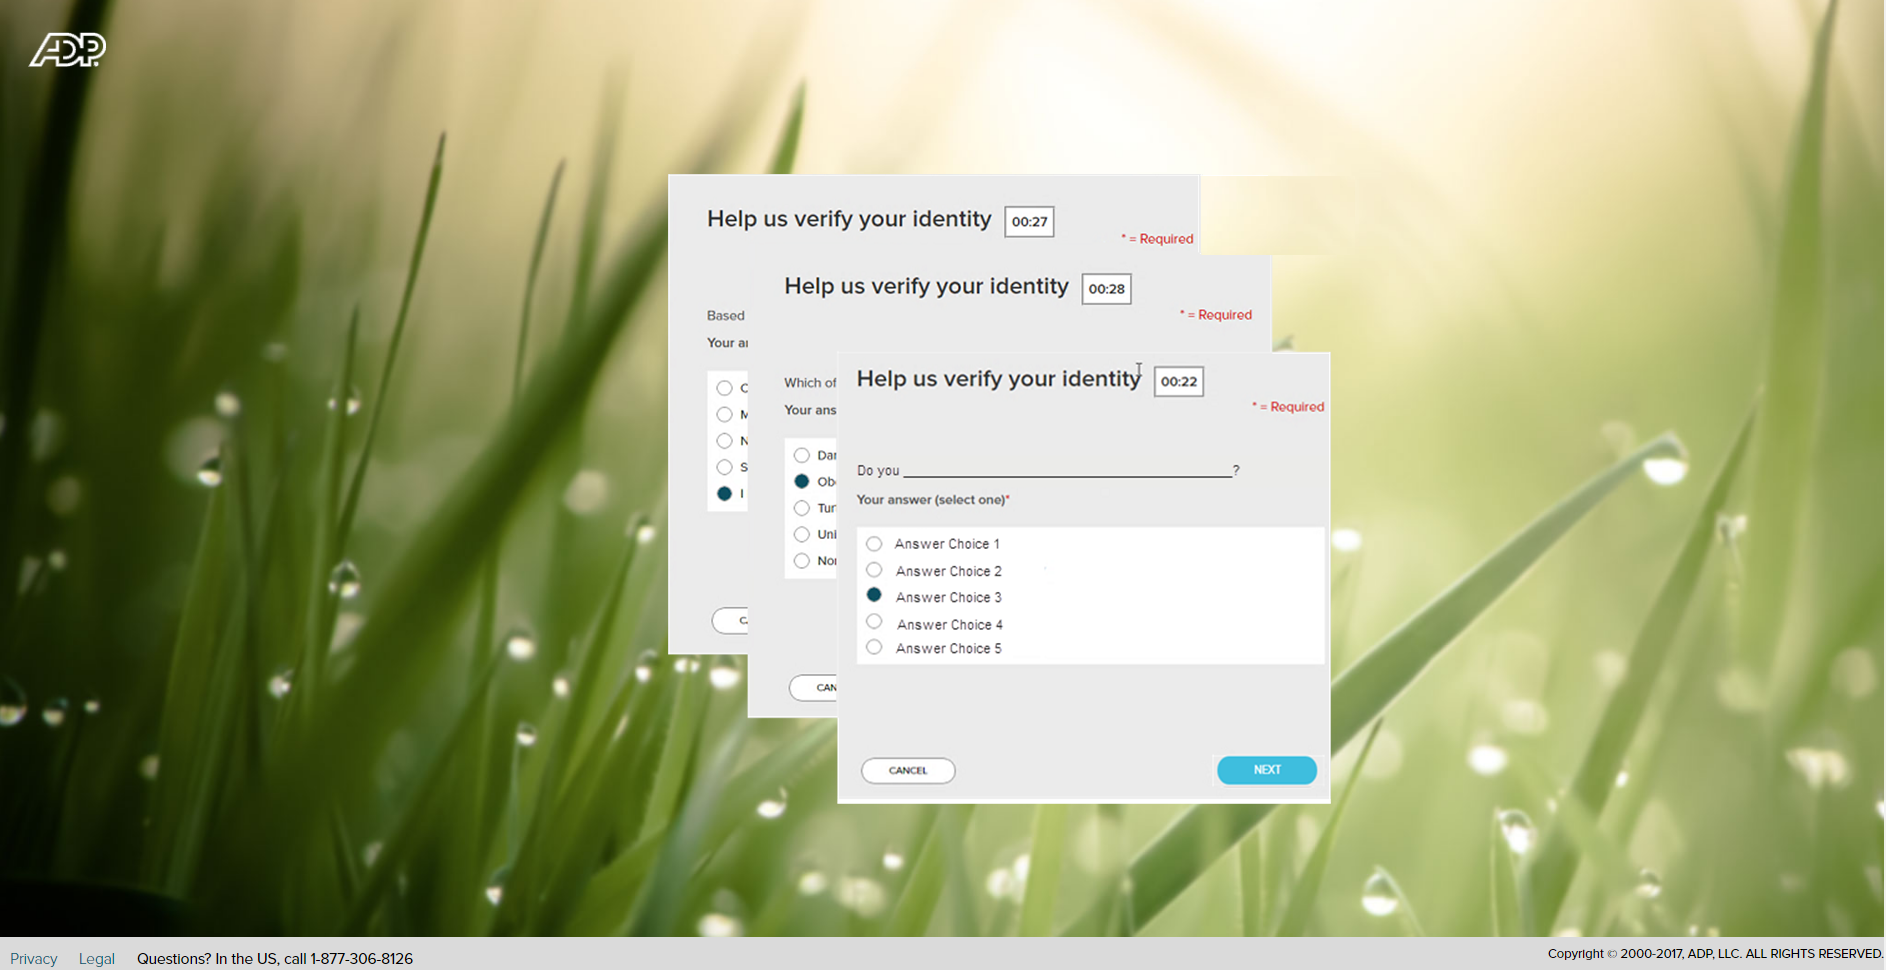Choose the radio option starting with "Tur"
Viewport: 1886px width, 970px height.
[802, 508]
